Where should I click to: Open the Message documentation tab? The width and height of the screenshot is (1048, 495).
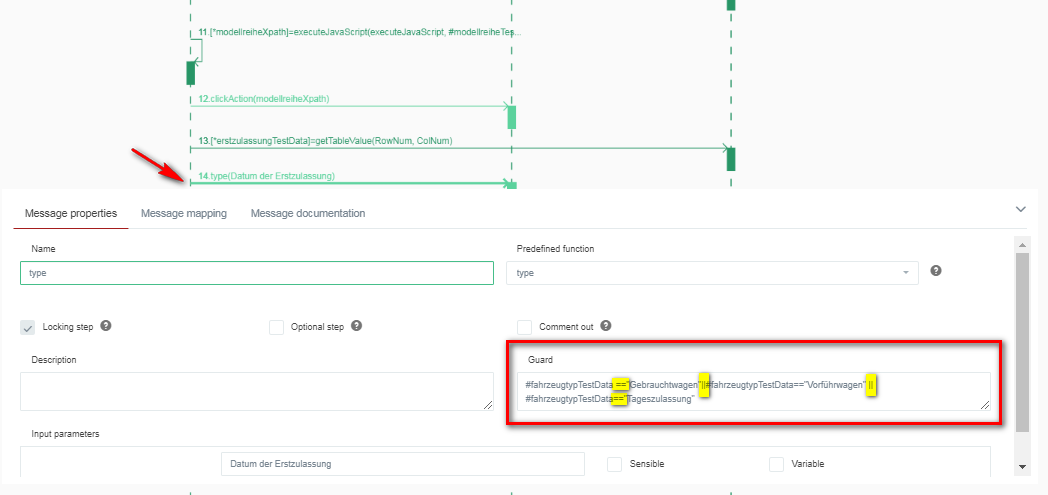(x=307, y=213)
